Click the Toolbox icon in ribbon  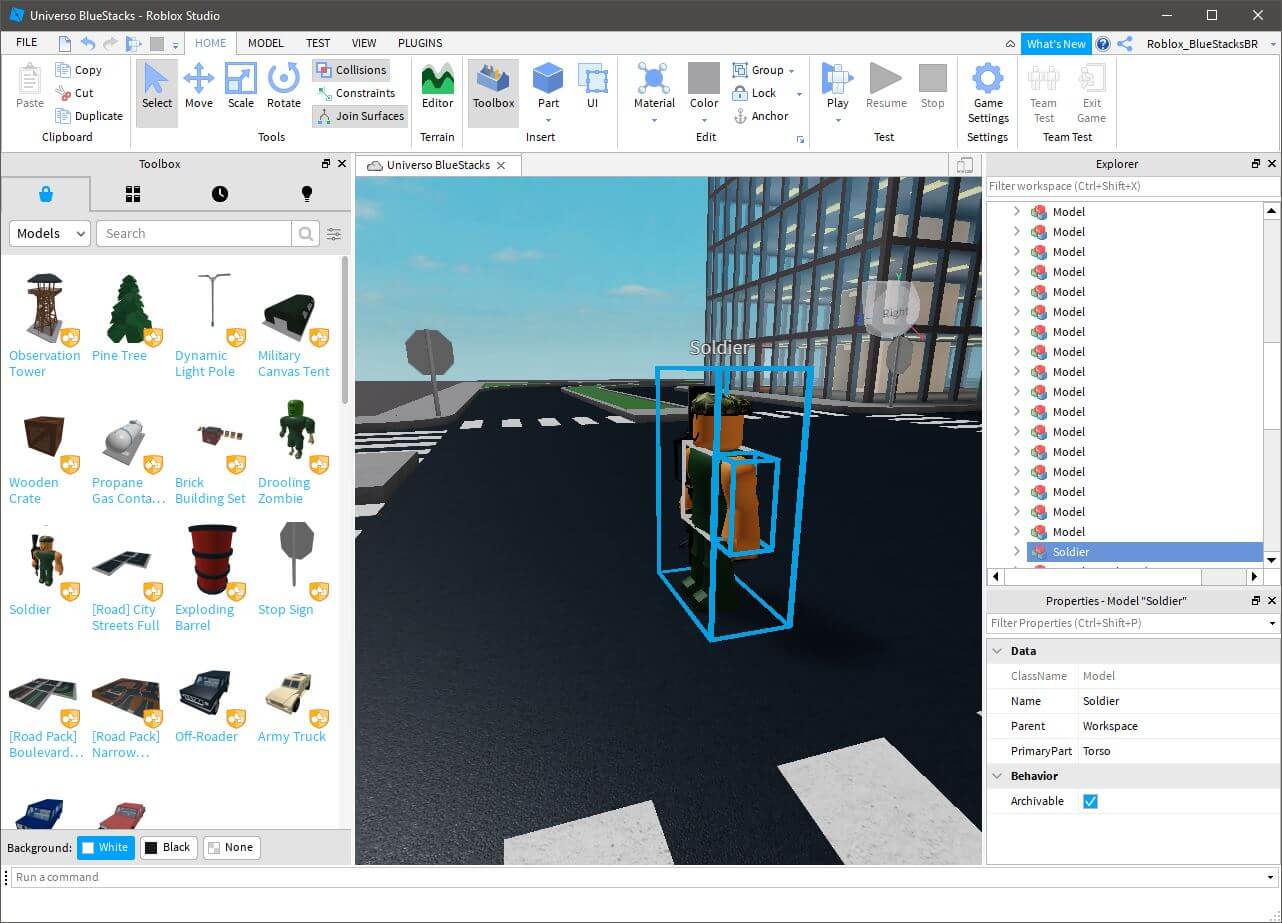(493, 86)
